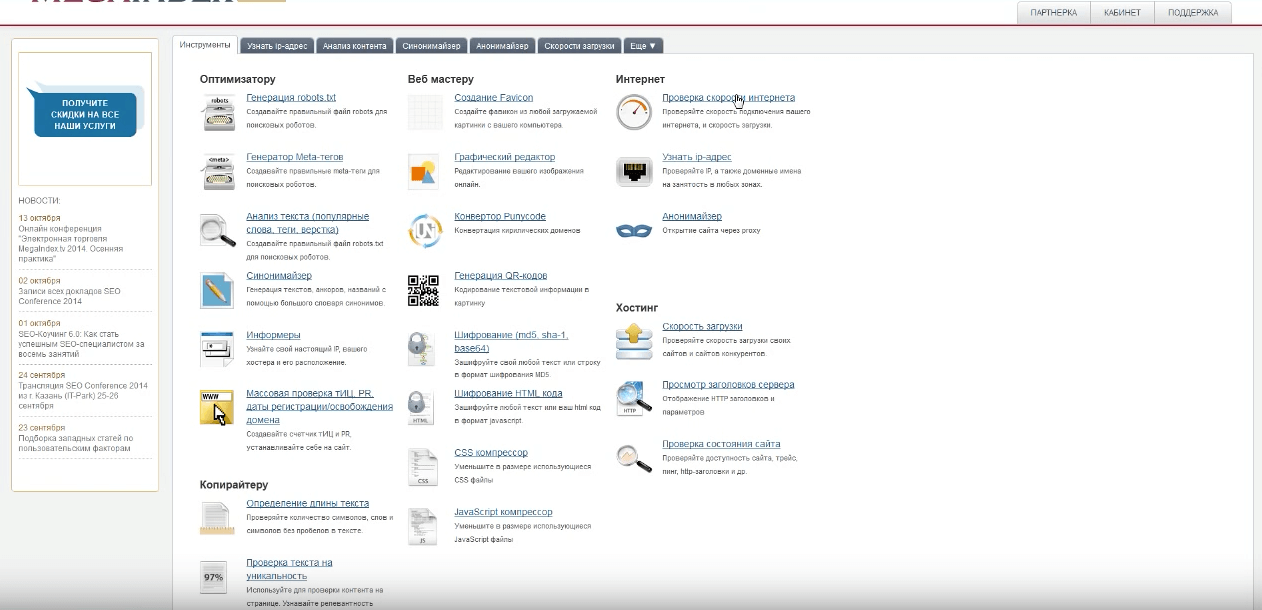This screenshot has width=1262, height=610.
Task: Switch to the "Синонимайзер" tab
Action: (x=432, y=46)
